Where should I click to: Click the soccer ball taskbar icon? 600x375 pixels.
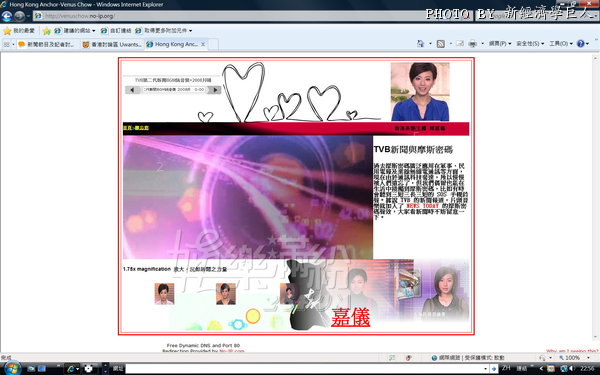tap(89, 368)
